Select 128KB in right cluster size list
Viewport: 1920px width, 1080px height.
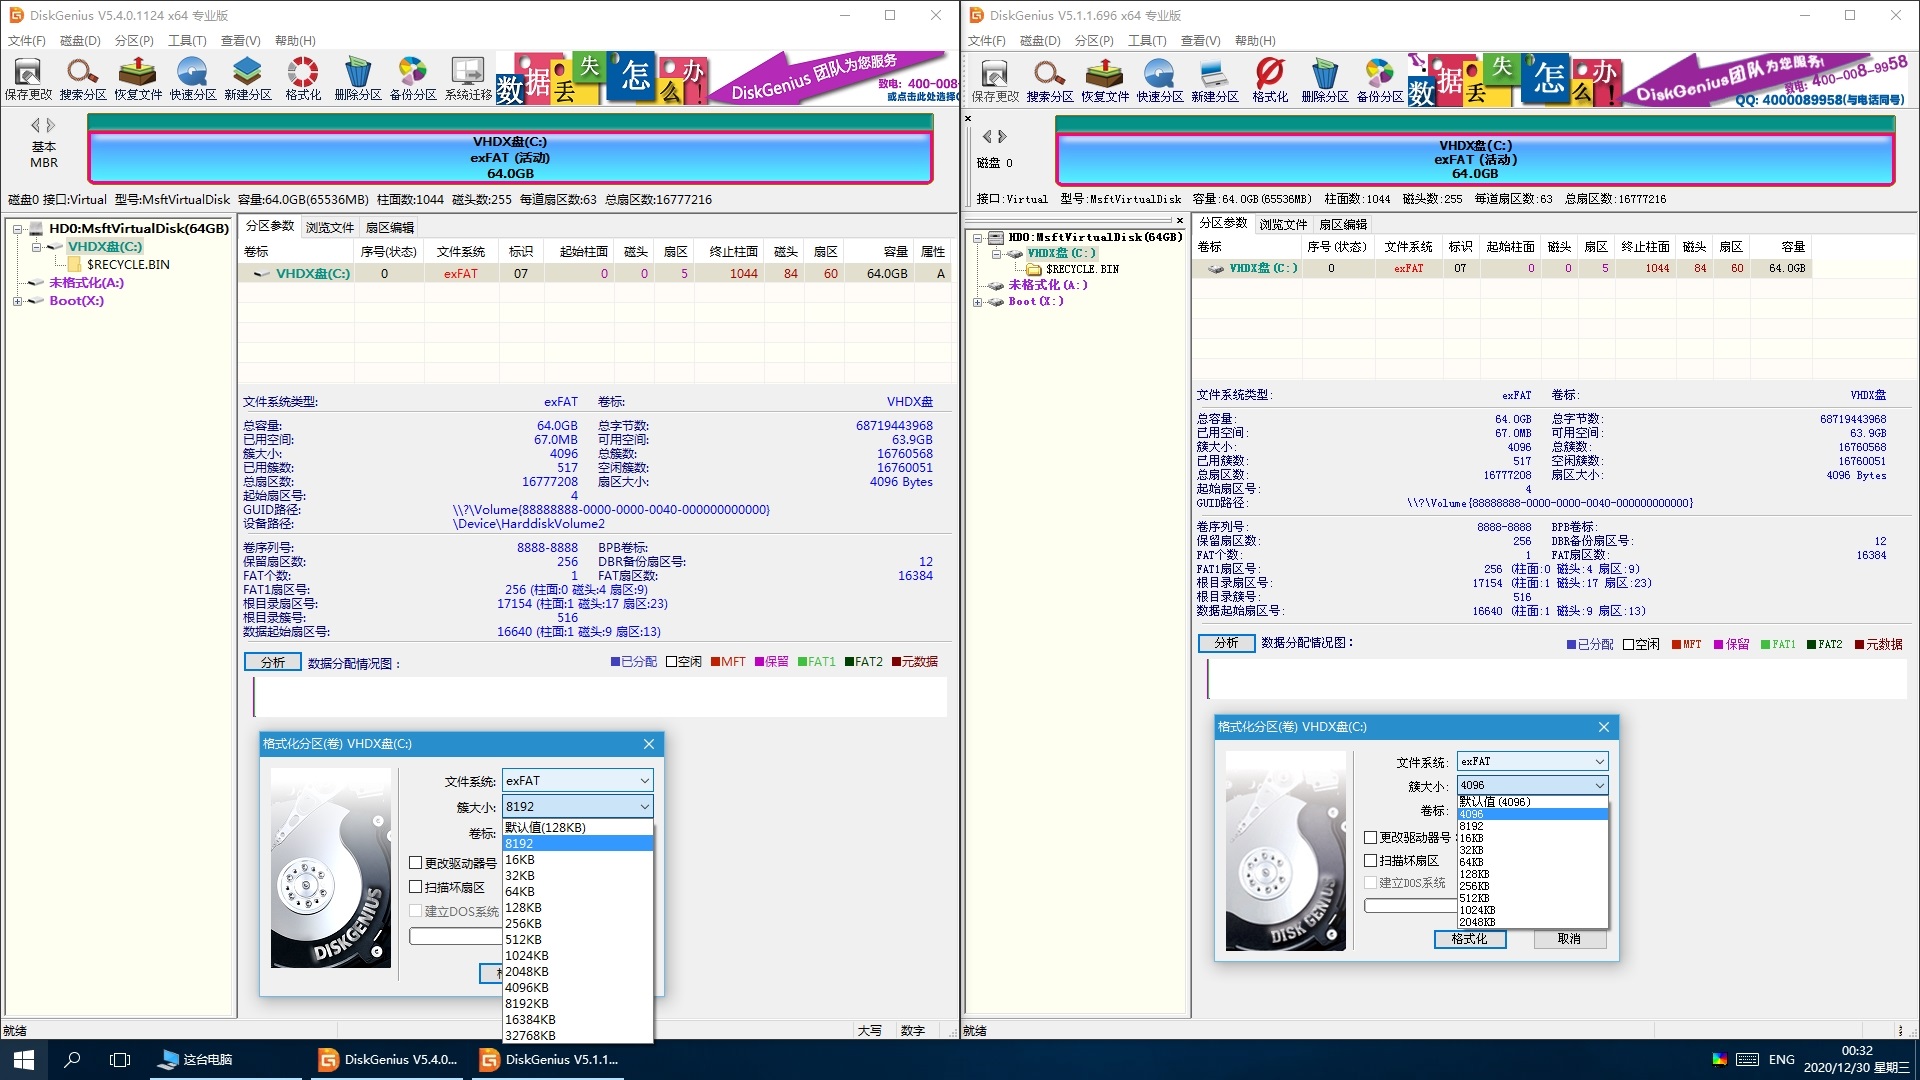pos(1532,874)
